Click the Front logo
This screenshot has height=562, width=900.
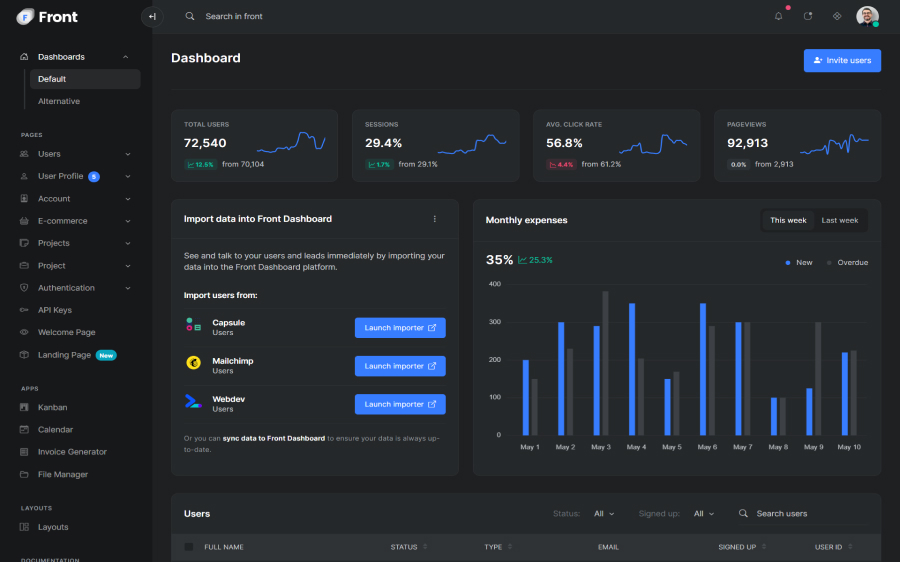(47, 17)
